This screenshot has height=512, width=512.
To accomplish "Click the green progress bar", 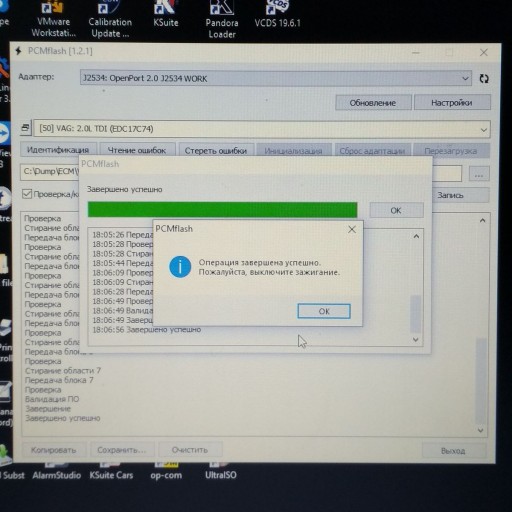I will 222,210.
